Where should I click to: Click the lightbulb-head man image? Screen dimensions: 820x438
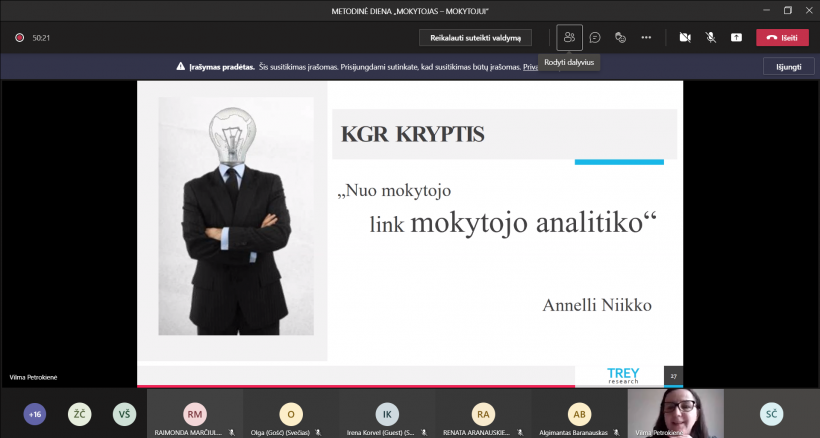pyautogui.click(x=236, y=216)
